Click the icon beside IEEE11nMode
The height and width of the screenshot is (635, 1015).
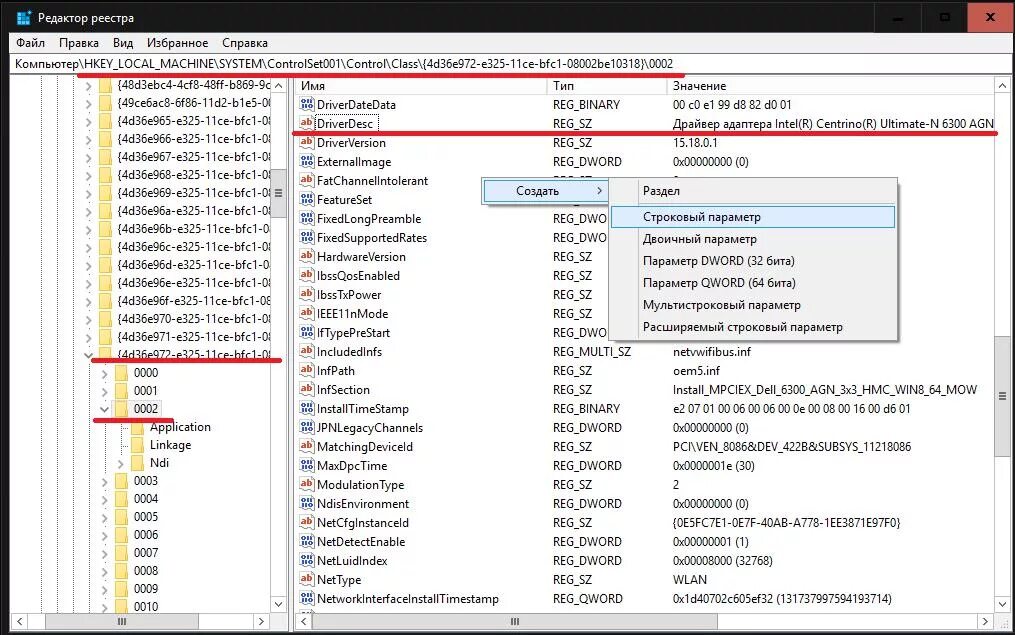(x=307, y=313)
